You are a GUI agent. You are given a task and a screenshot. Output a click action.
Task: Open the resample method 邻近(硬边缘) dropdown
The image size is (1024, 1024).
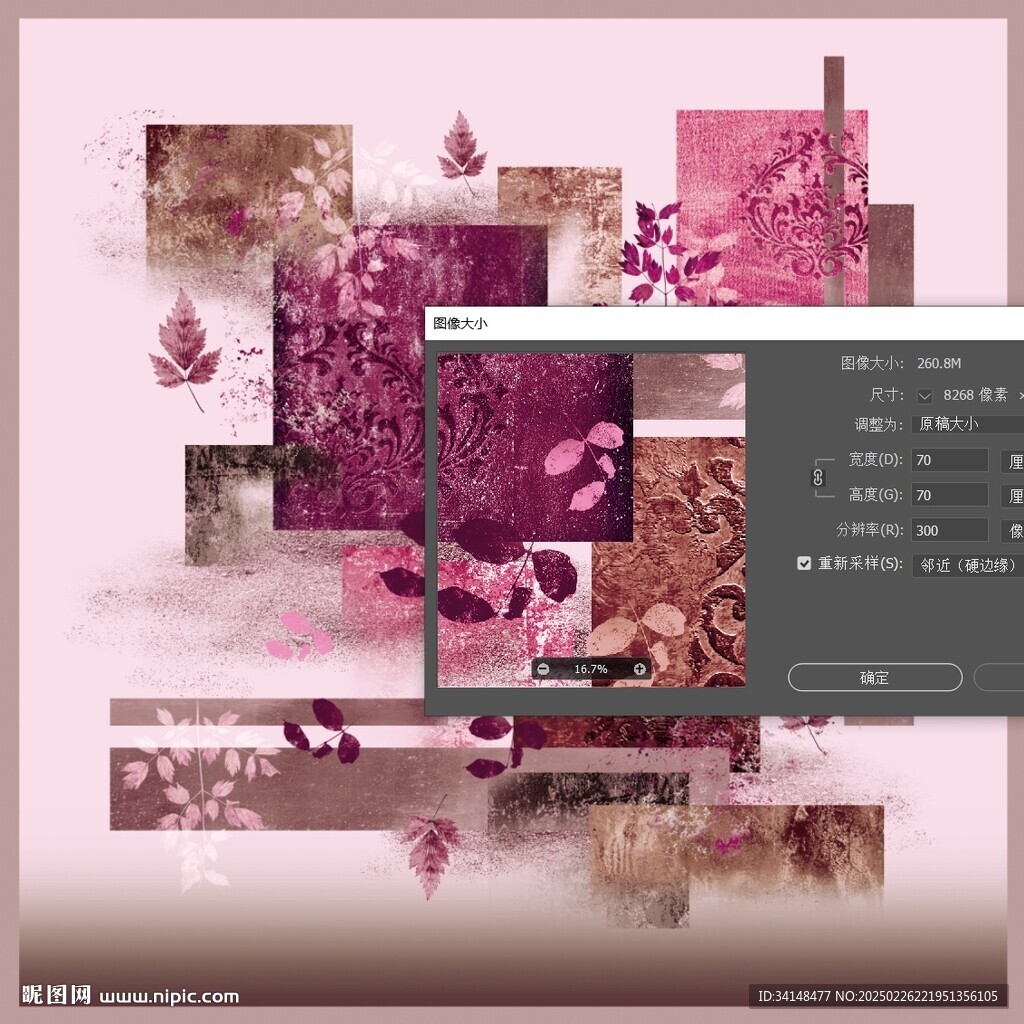[967, 565]
